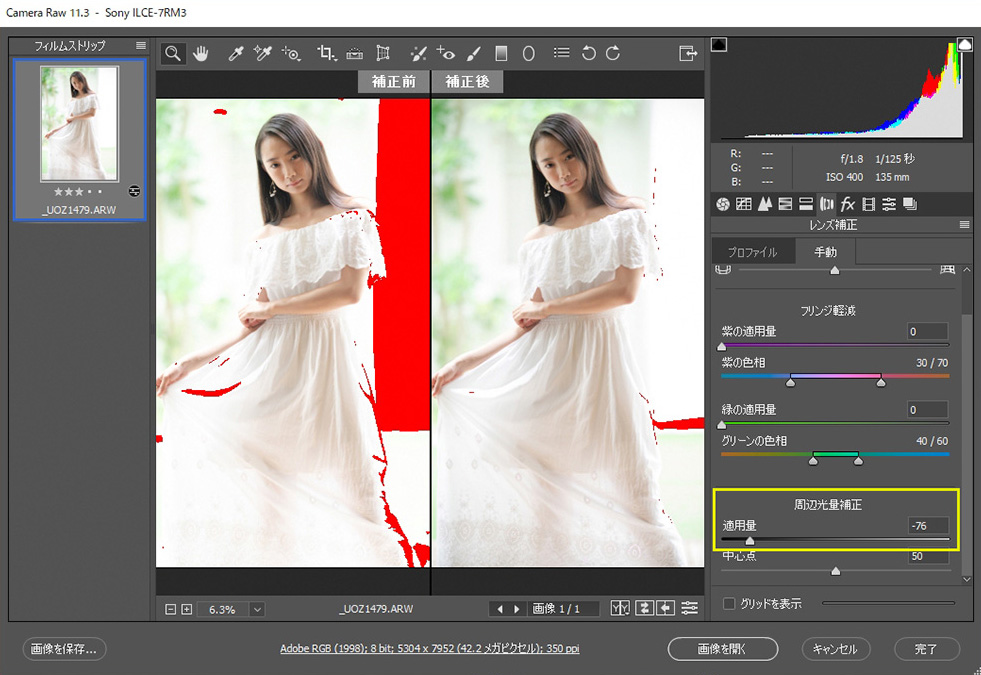Open the レンズ補正 panel options menu
The image size is (981, 675).
click(964, 225)
